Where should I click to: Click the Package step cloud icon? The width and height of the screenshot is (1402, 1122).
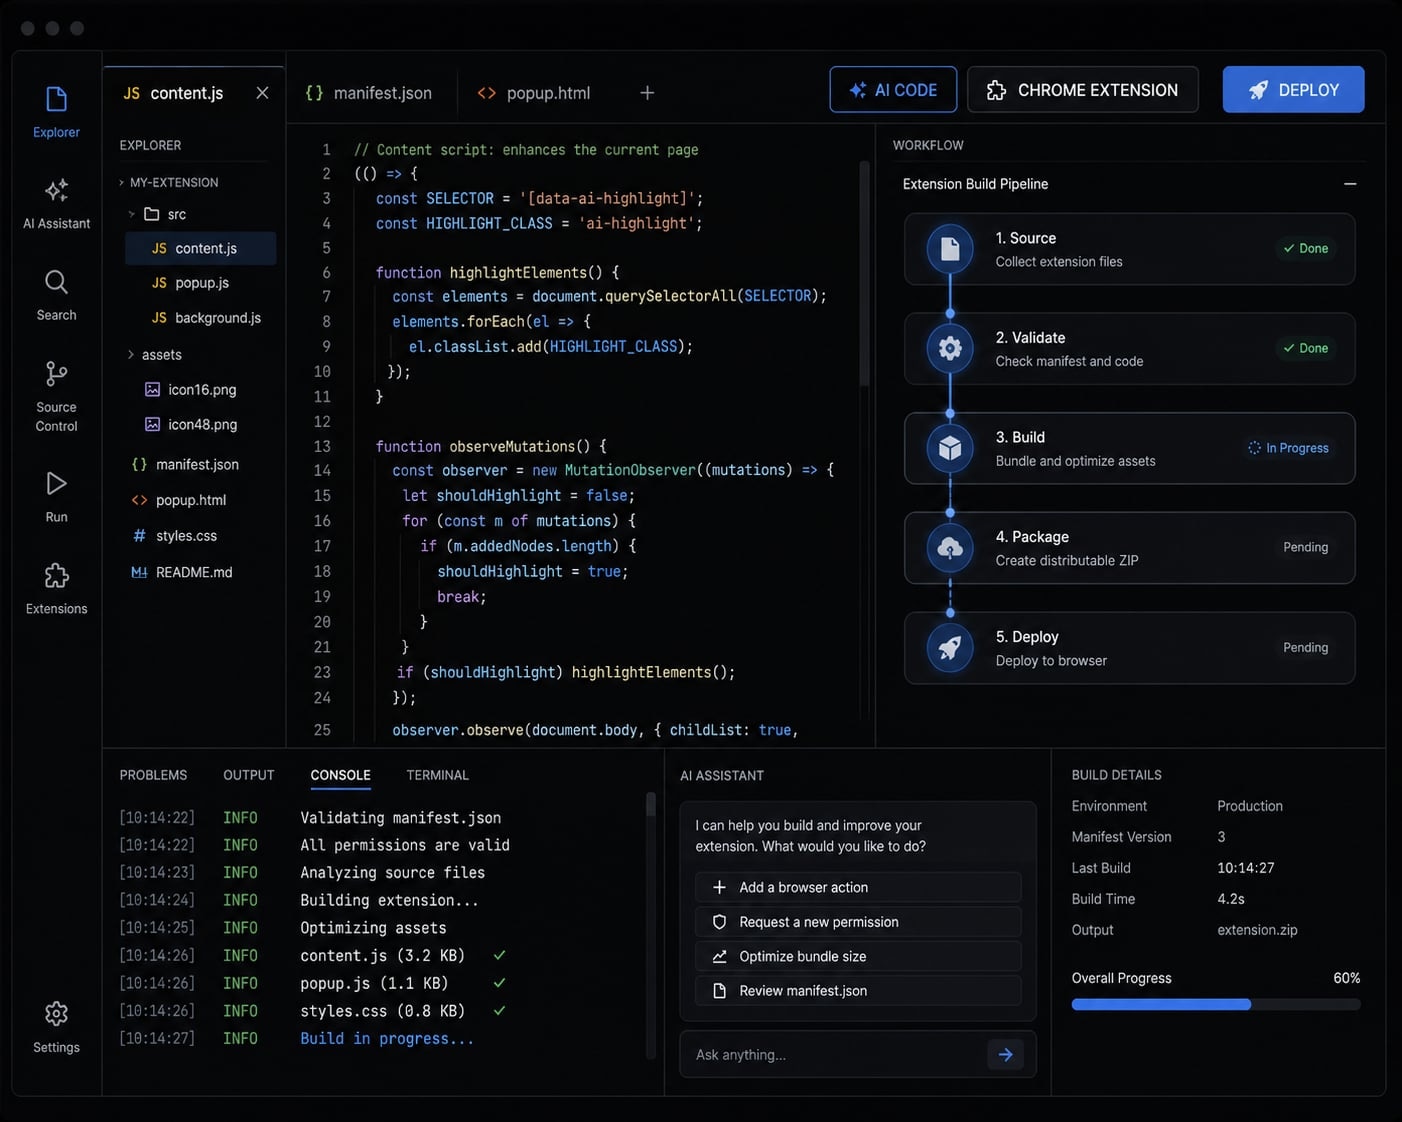[x=950, y=548]
